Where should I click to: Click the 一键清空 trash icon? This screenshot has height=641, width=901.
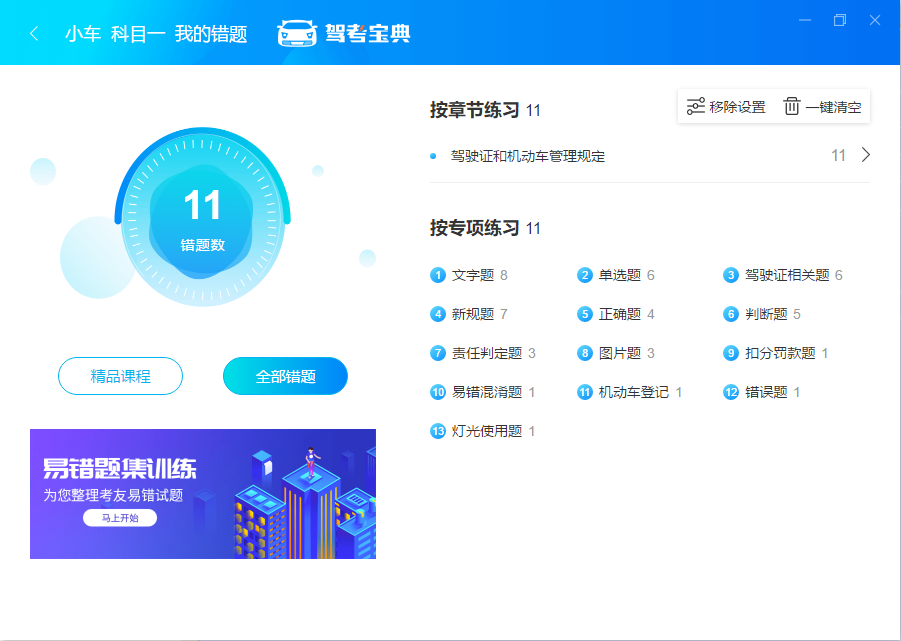point(791,106)
